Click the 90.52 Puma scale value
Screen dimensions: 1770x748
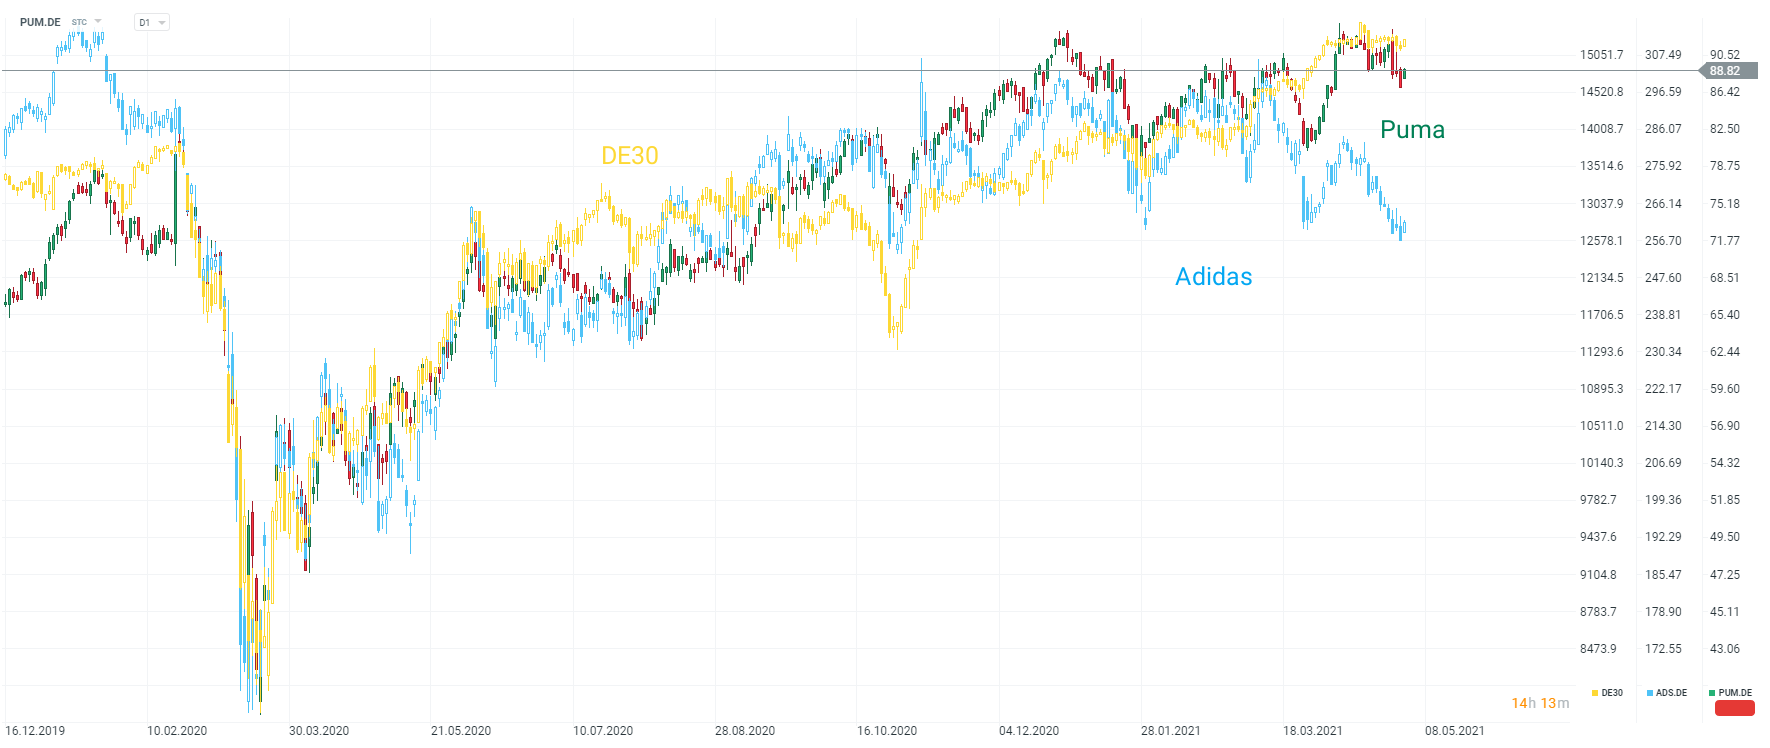[1725, 55]
